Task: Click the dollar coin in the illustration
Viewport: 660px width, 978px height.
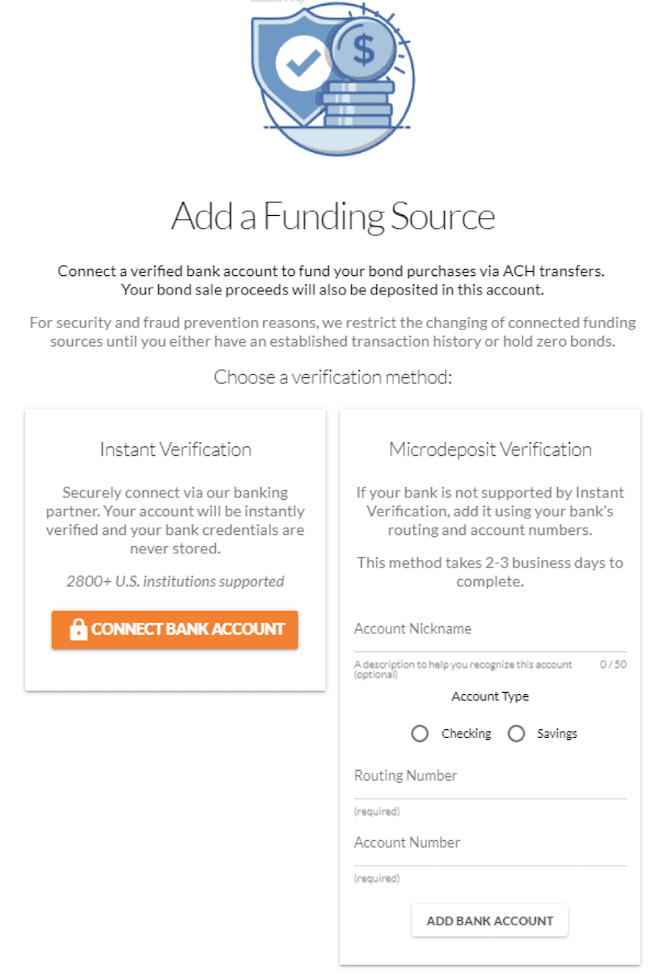Action: pyautogui.click(x=363, y=49)
